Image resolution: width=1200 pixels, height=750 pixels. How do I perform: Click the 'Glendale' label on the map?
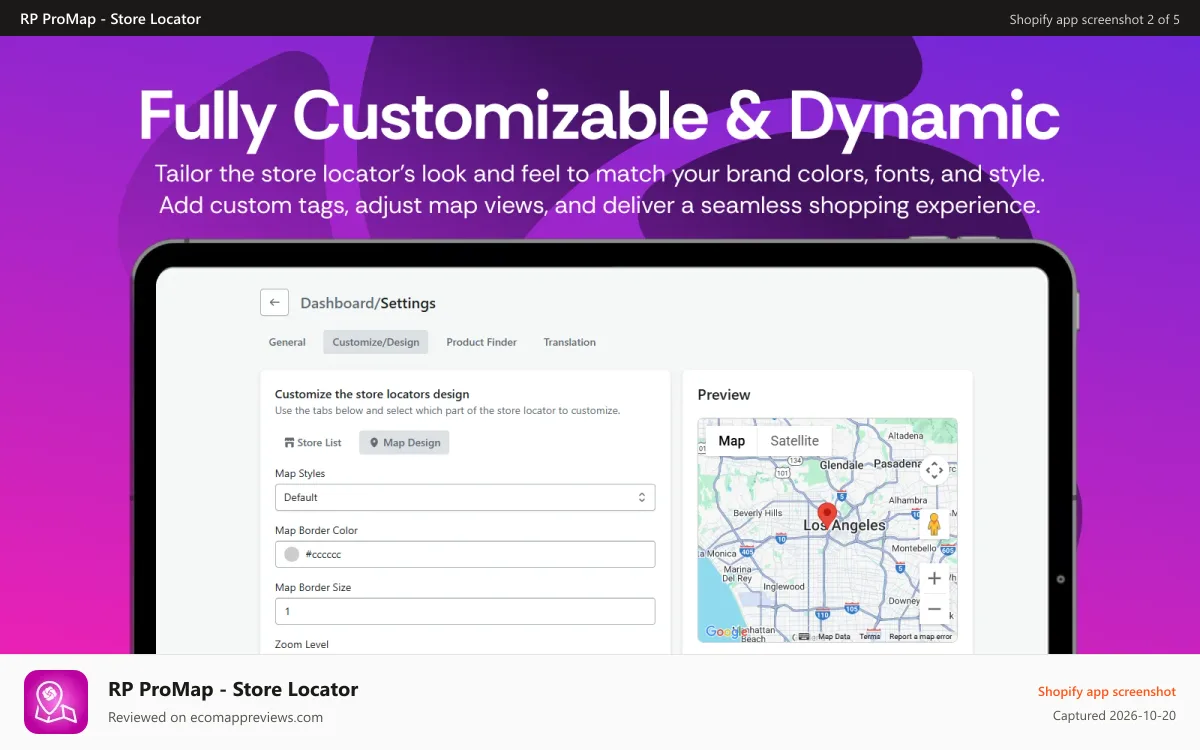point(841,465)
